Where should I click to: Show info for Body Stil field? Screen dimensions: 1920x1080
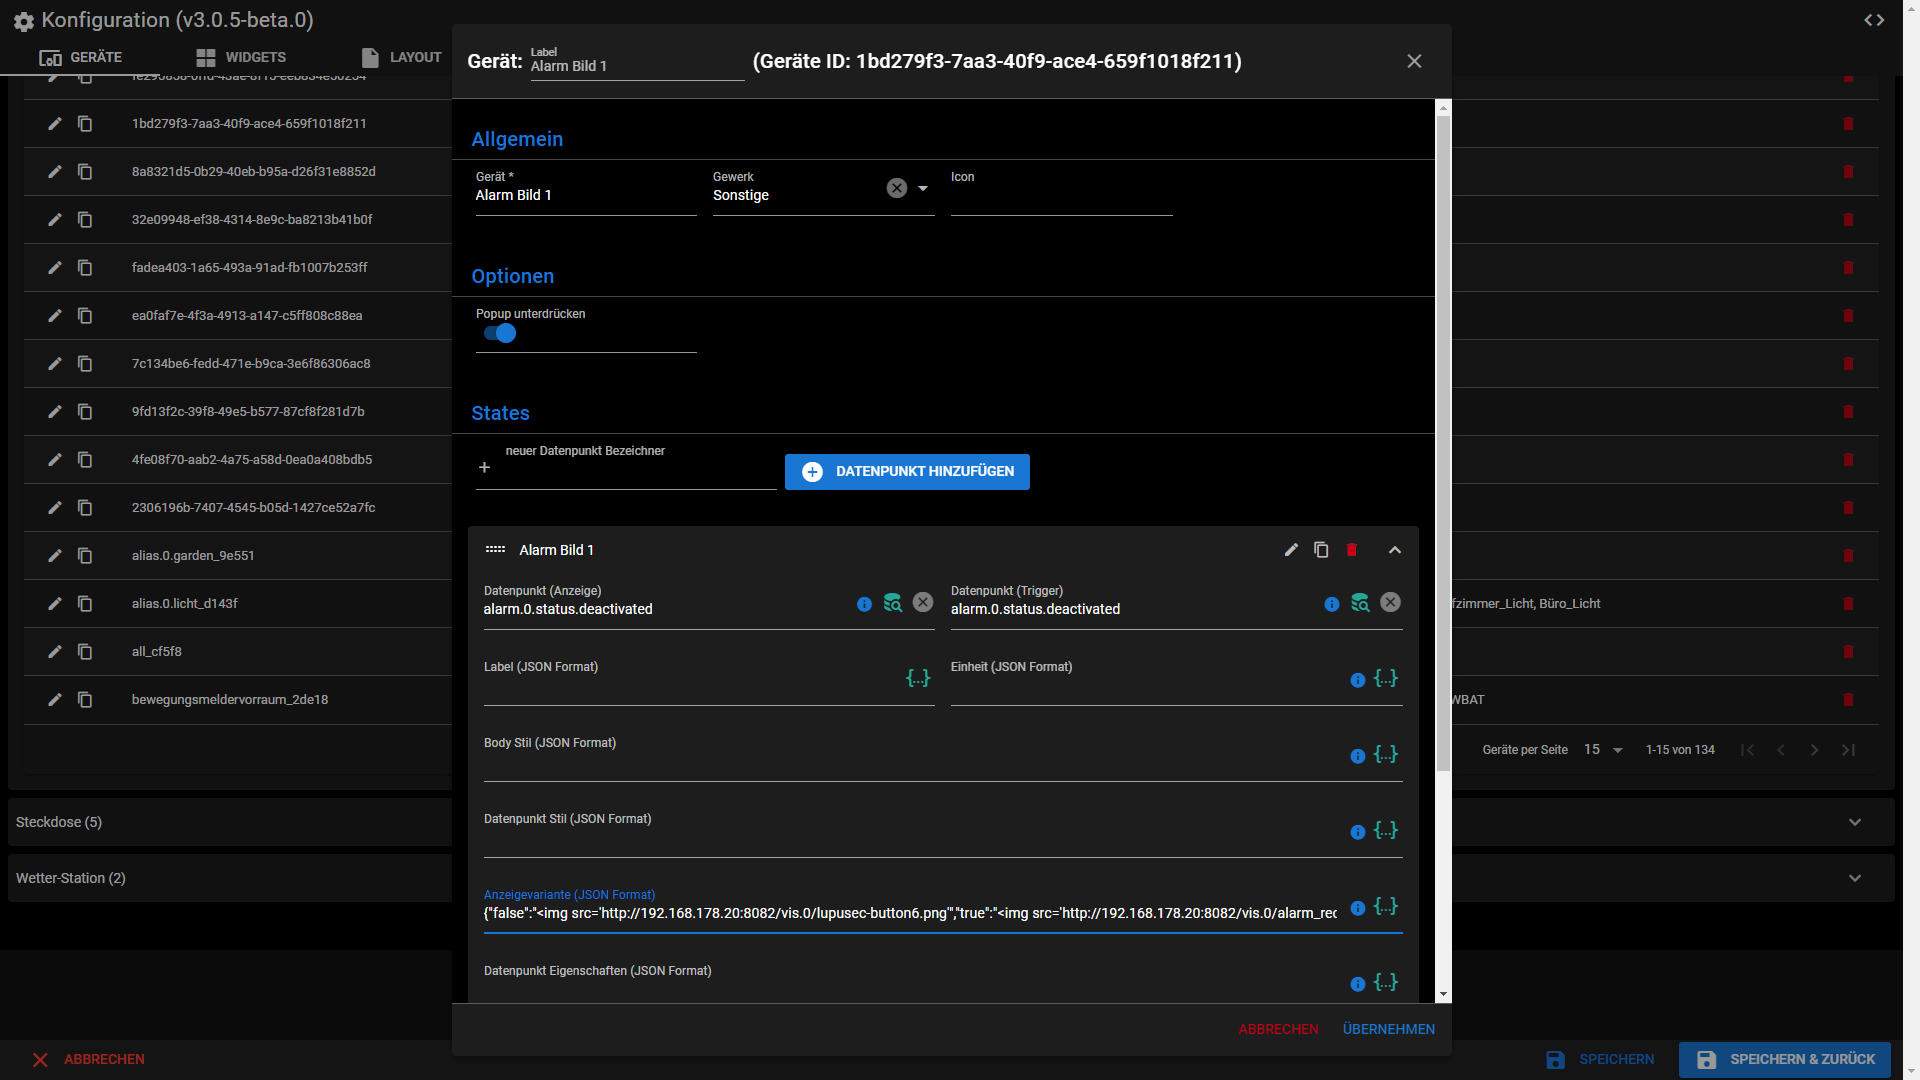1357,756
